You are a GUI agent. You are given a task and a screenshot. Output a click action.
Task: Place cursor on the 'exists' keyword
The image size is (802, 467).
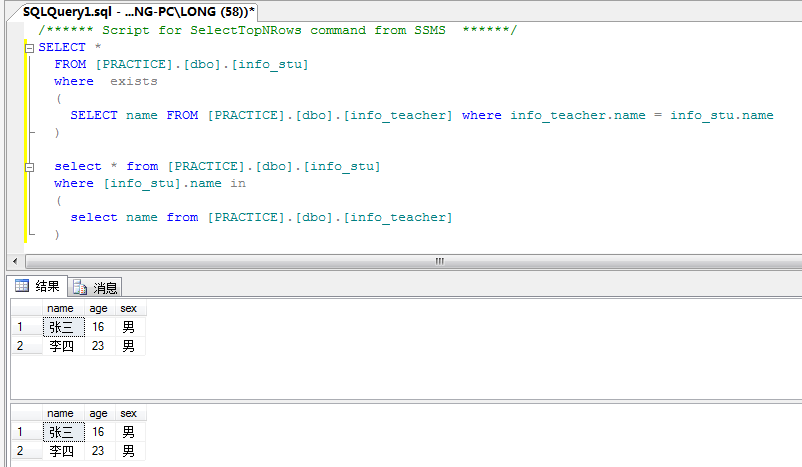coord(134,81)
